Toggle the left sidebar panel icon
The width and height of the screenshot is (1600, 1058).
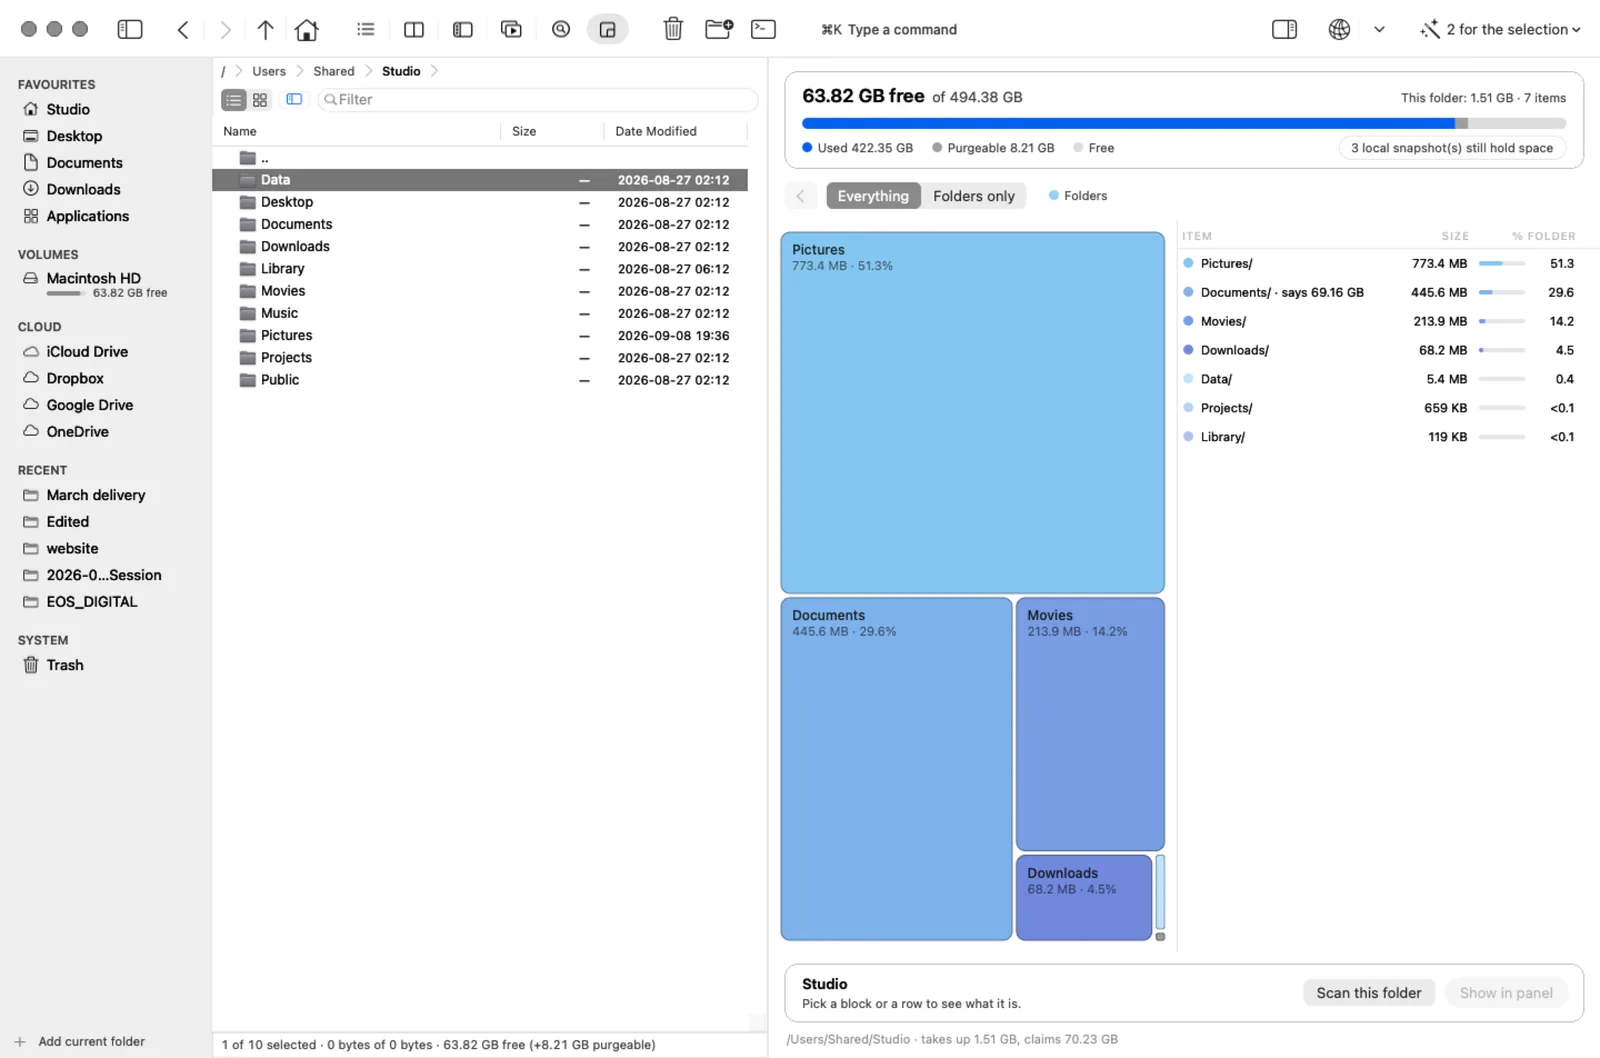(x=130, y=29)
